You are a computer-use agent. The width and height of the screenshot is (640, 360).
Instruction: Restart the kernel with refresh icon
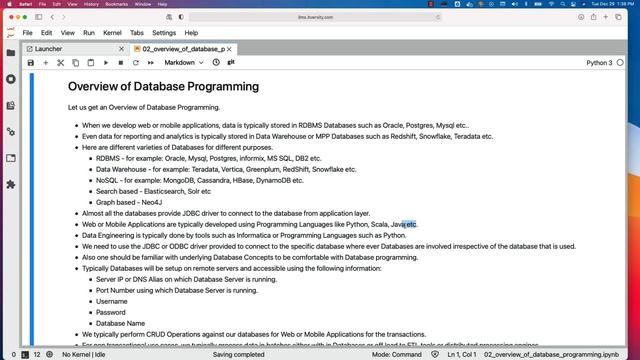pos(136,63)
